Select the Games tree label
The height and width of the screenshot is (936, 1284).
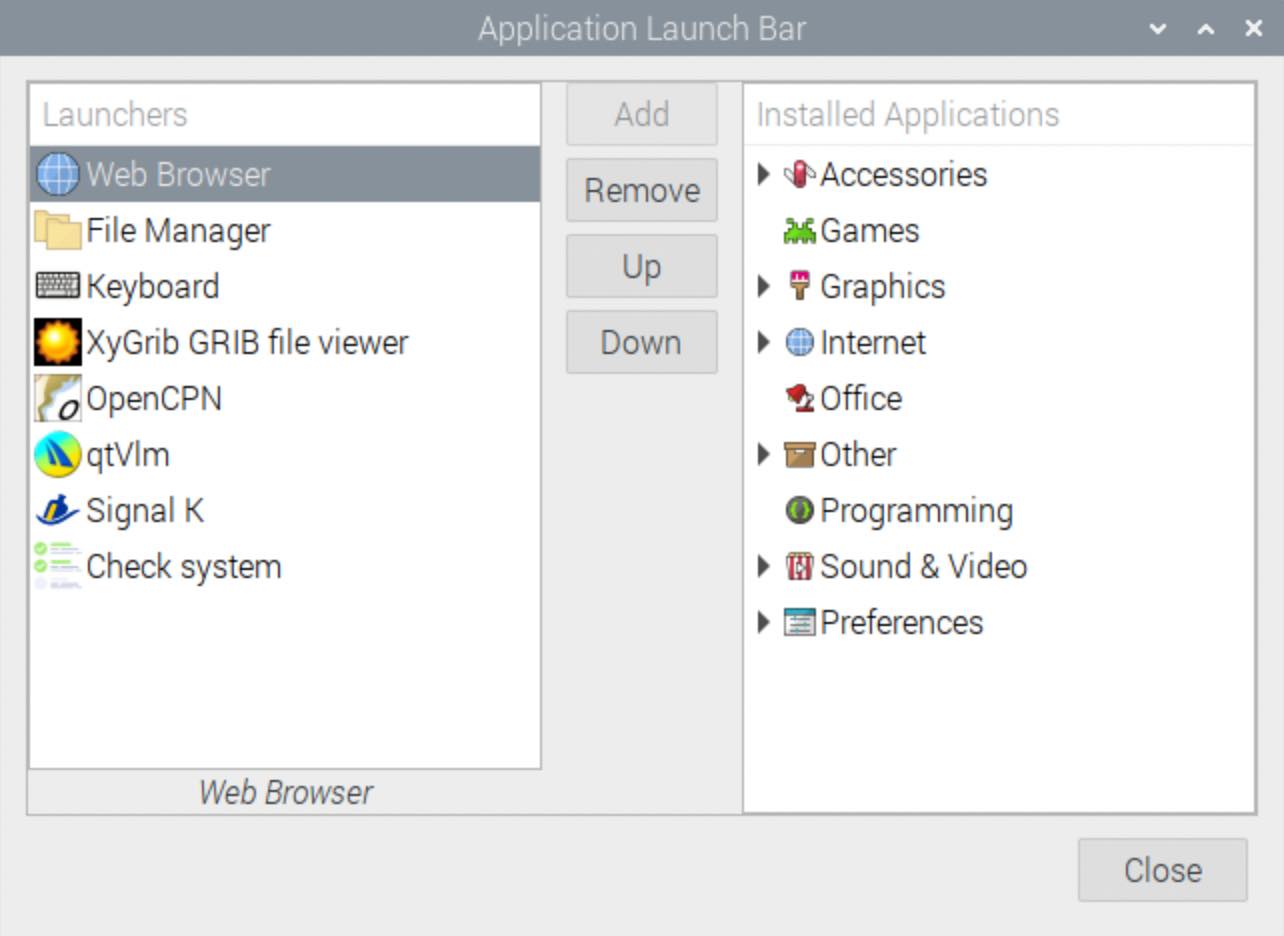(870, 230)
